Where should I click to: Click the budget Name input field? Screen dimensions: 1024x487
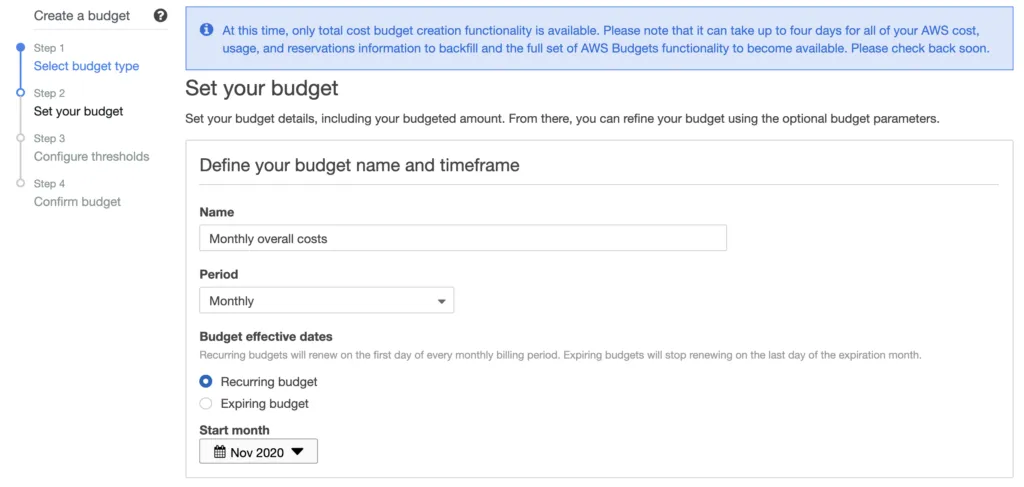pyautogui.click(x=462, y=239)
